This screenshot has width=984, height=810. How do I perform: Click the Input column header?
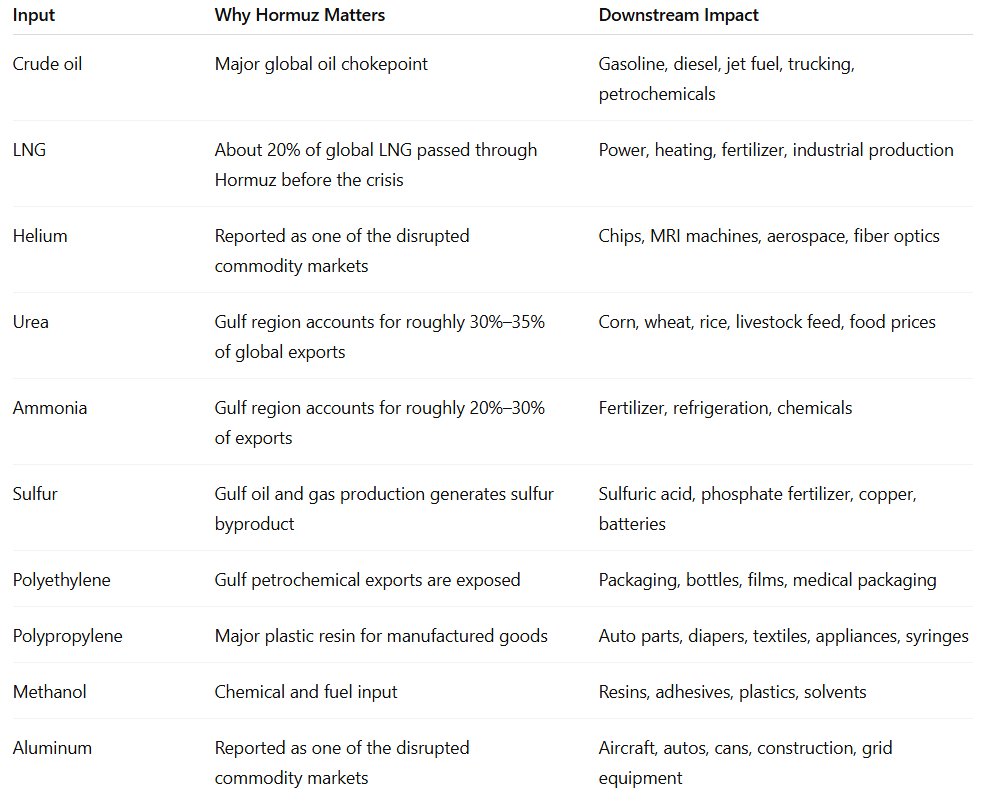[x=34, y=15]
